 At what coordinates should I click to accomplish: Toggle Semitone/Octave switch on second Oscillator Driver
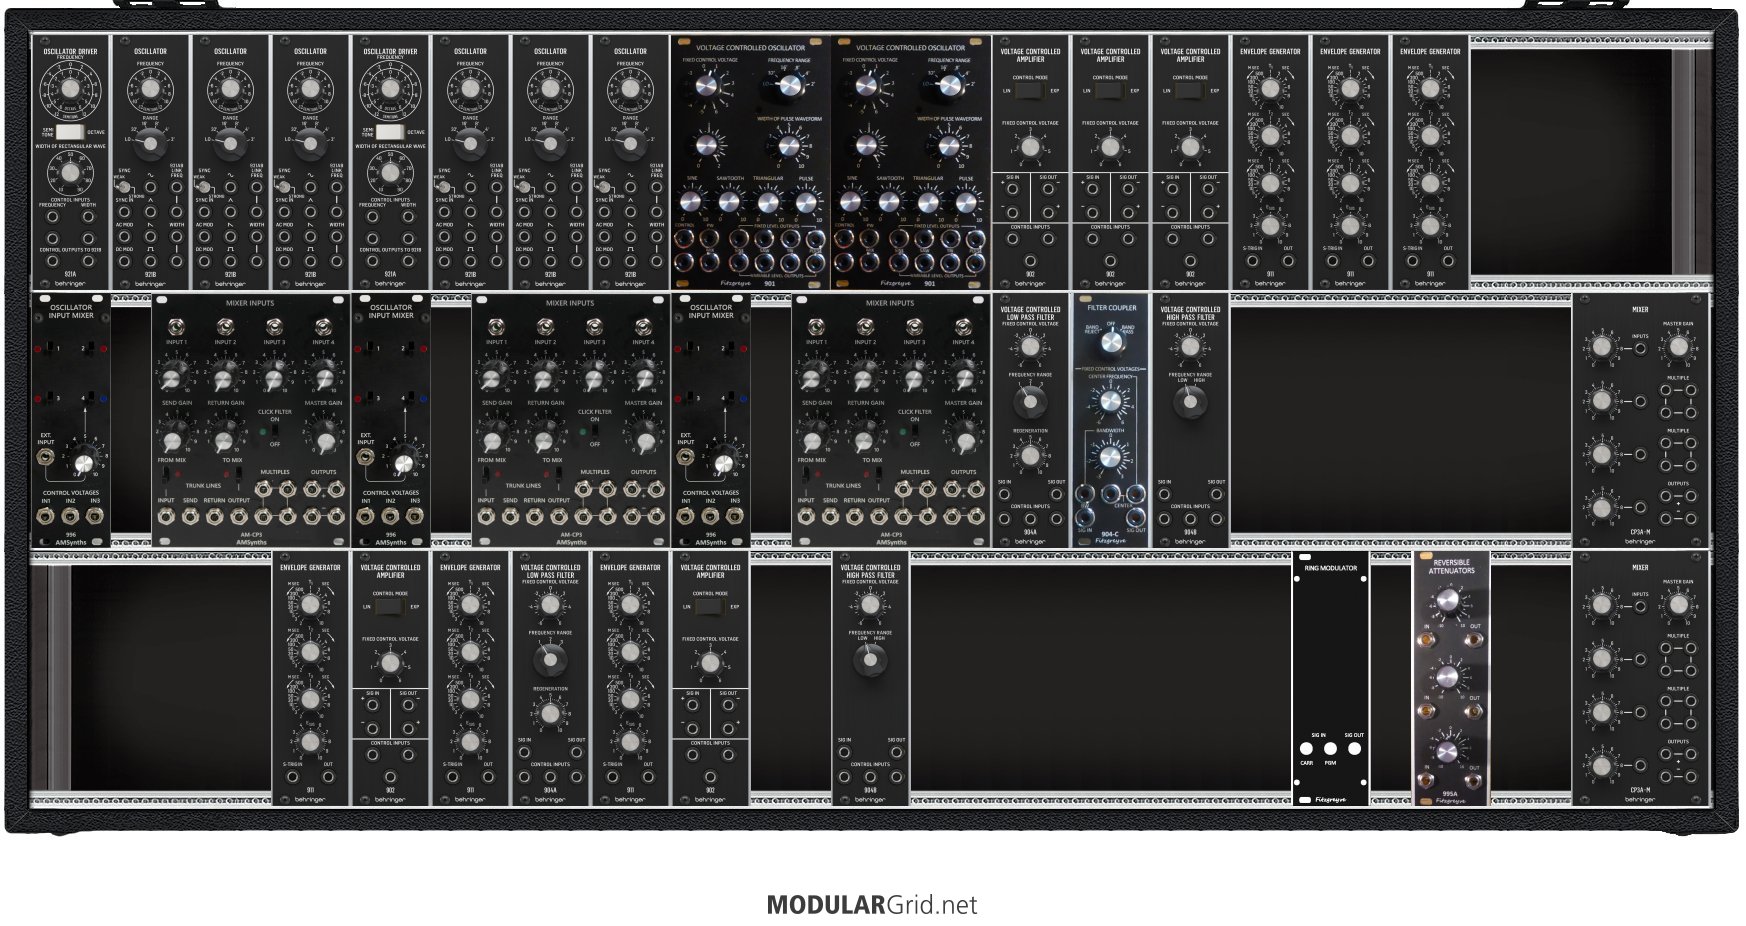[390, 132]
